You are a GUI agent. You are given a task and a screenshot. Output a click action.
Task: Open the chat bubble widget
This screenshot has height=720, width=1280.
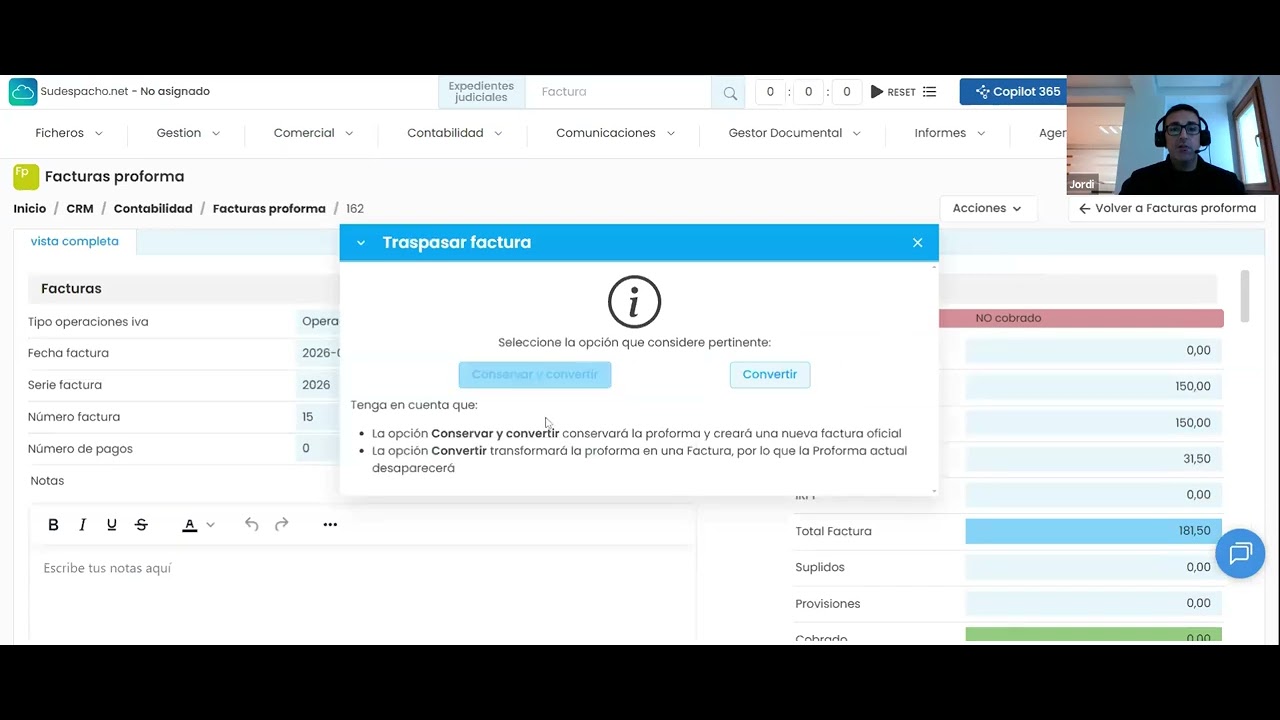tap(1241, 554)
